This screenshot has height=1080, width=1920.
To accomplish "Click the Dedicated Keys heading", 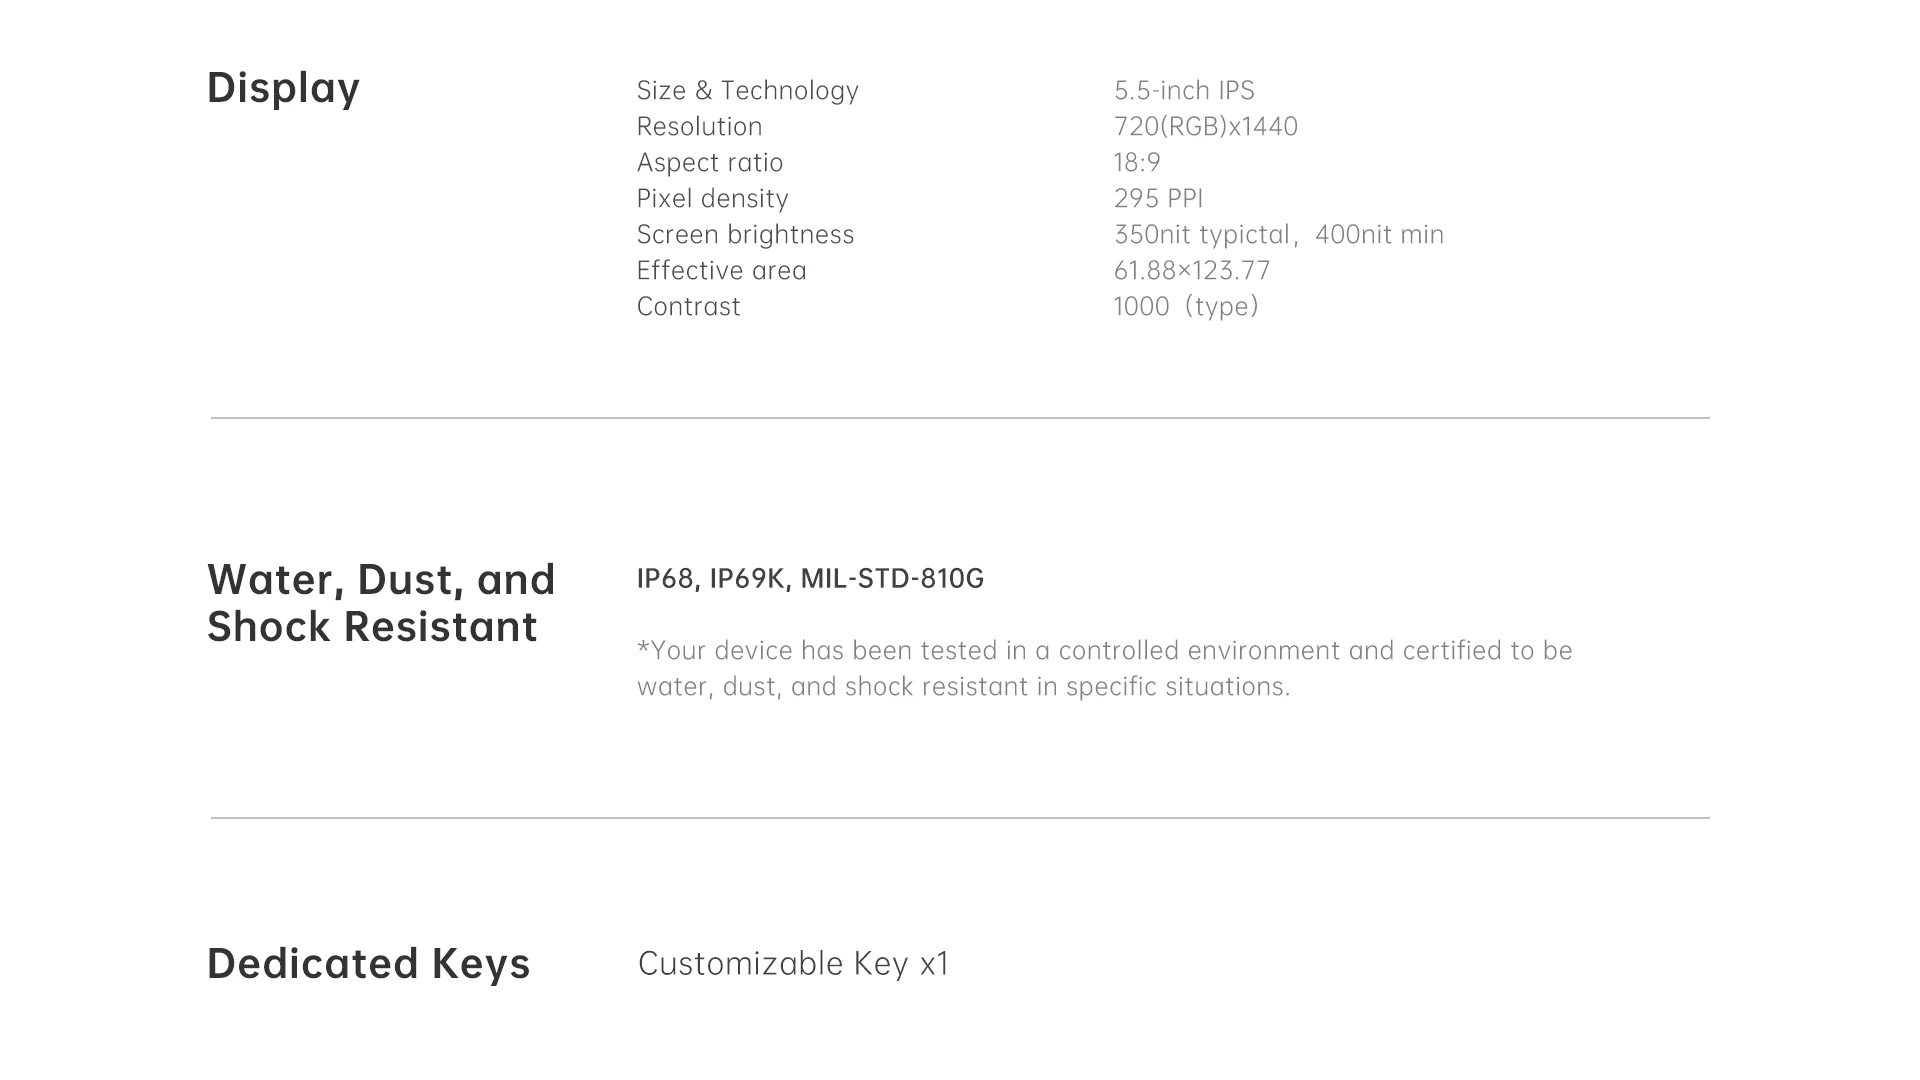I will click(x=368, y=964).
